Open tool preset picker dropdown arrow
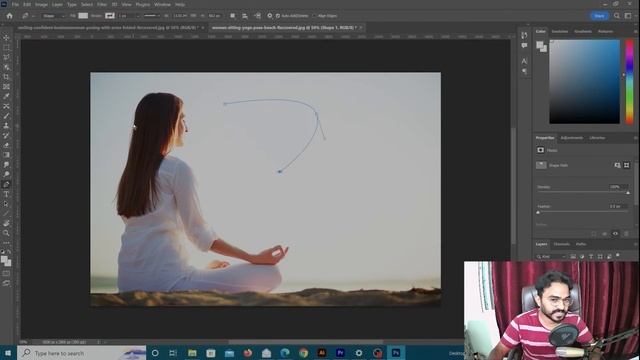This screenshot has width=640, height=360. (33, 16)
